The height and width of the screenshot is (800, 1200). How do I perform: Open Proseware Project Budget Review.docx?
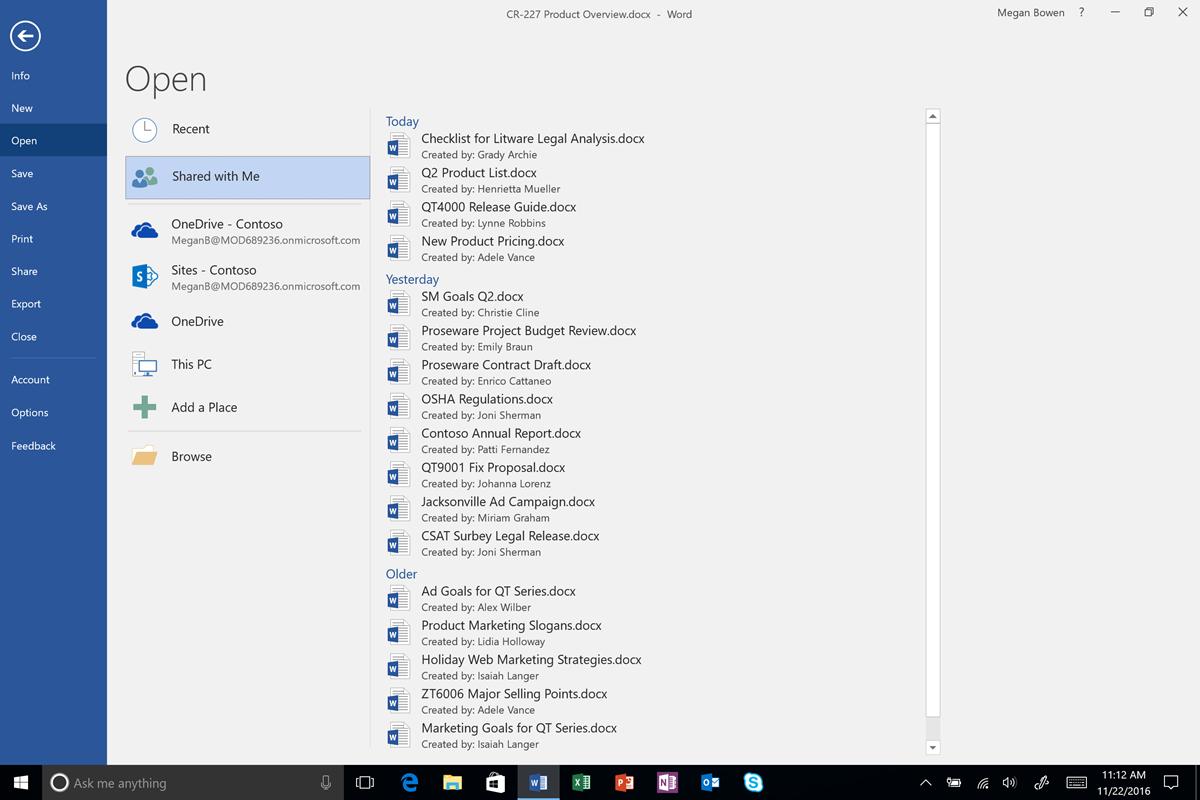[529, 331]
